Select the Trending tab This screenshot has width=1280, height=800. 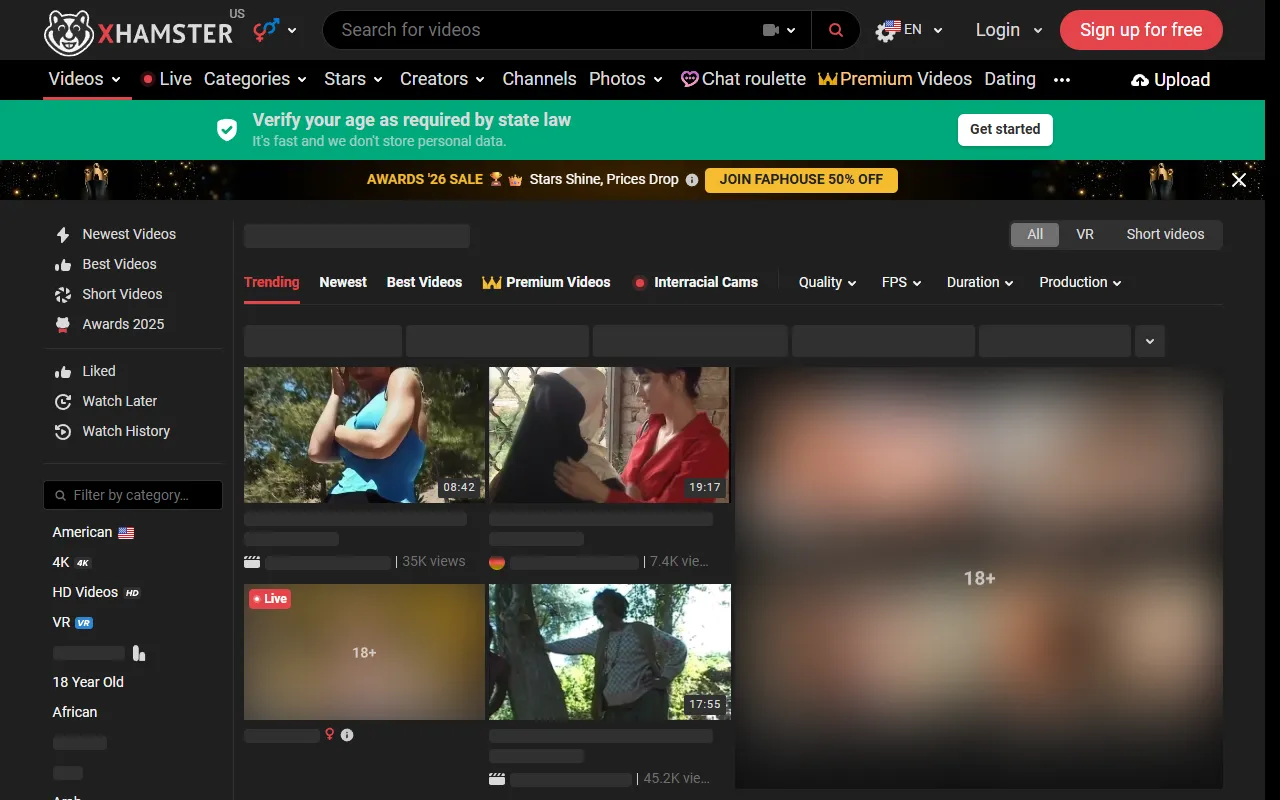click(x=272, y=282)
